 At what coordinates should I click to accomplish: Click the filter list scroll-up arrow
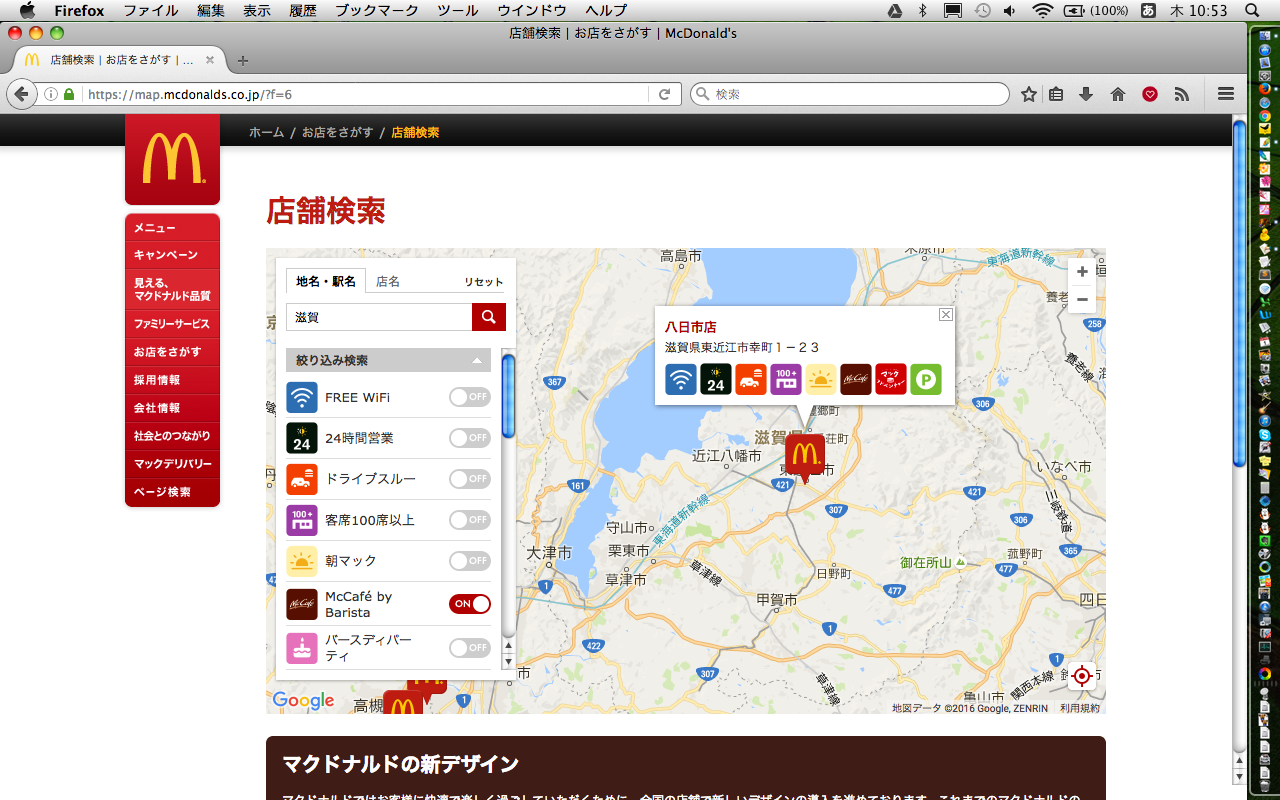(508, 646)
